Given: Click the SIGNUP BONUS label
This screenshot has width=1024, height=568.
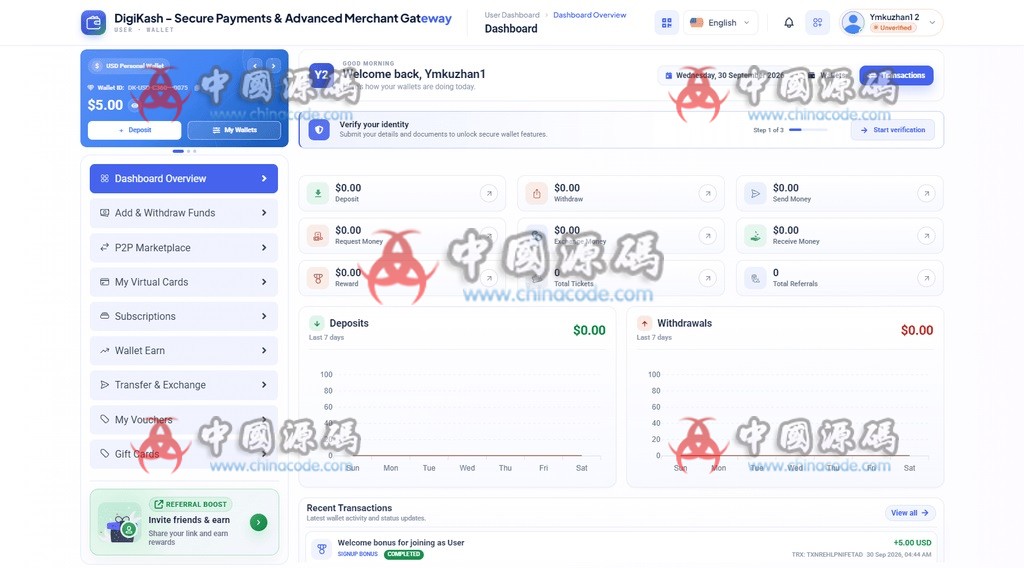Looking at the screenshot, I should [x=357, y=554].
